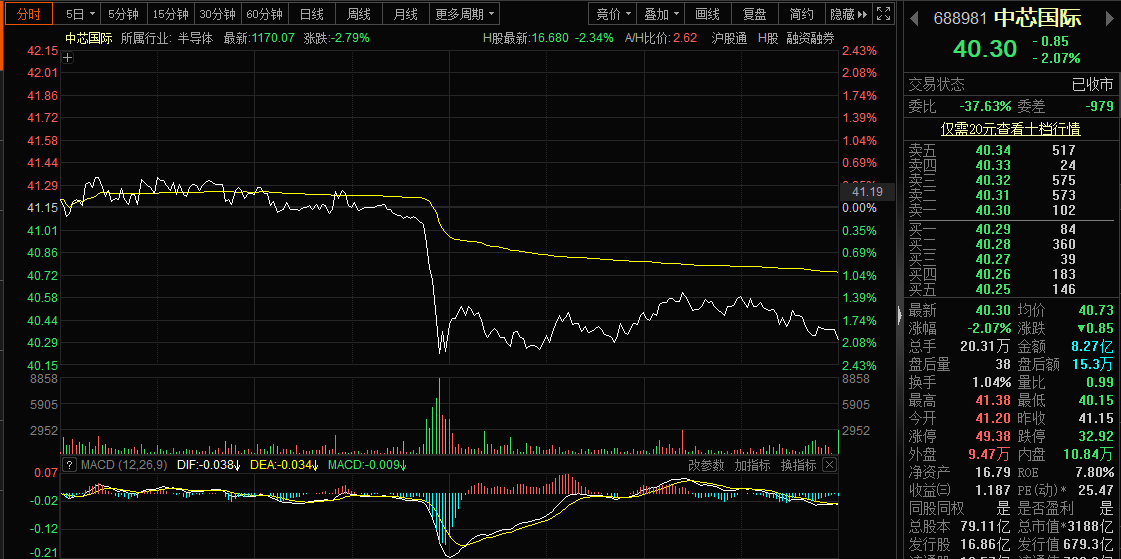Go to previous stock with left arrow
The height and width of the screenshot is (559, 1121).
(912, 18)
